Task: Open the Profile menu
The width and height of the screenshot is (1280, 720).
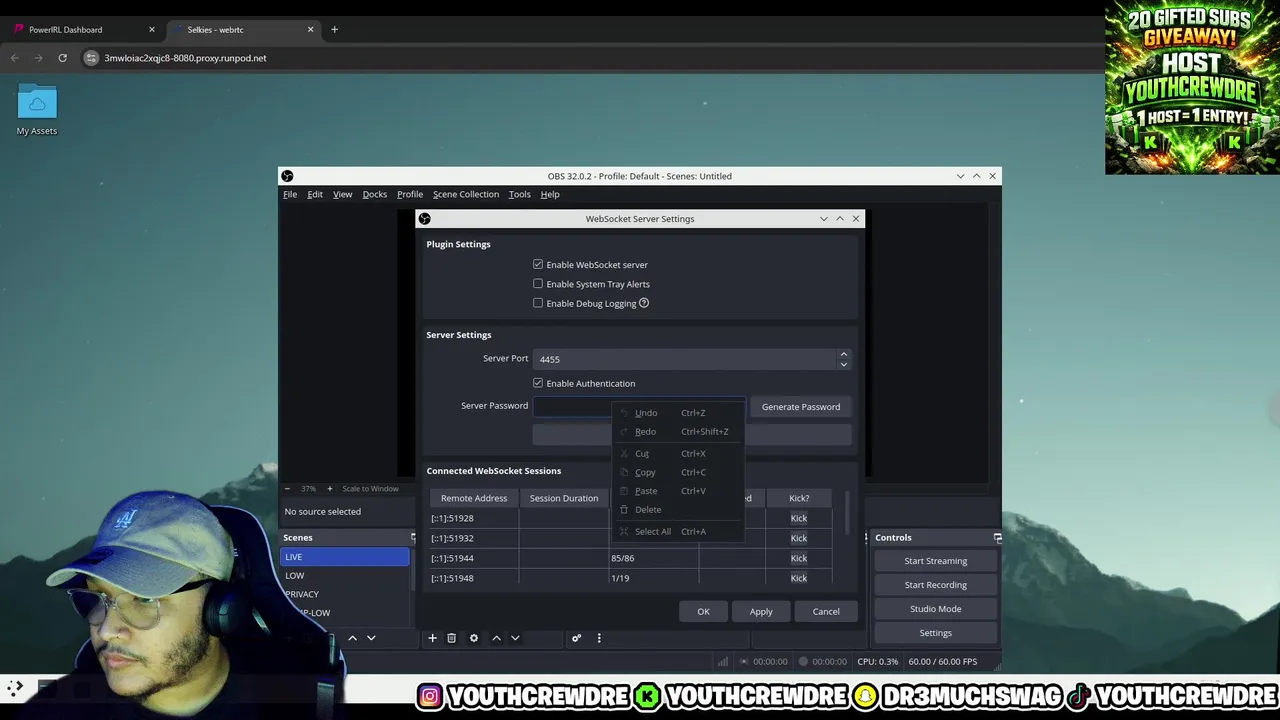Action: click(410, 194)
